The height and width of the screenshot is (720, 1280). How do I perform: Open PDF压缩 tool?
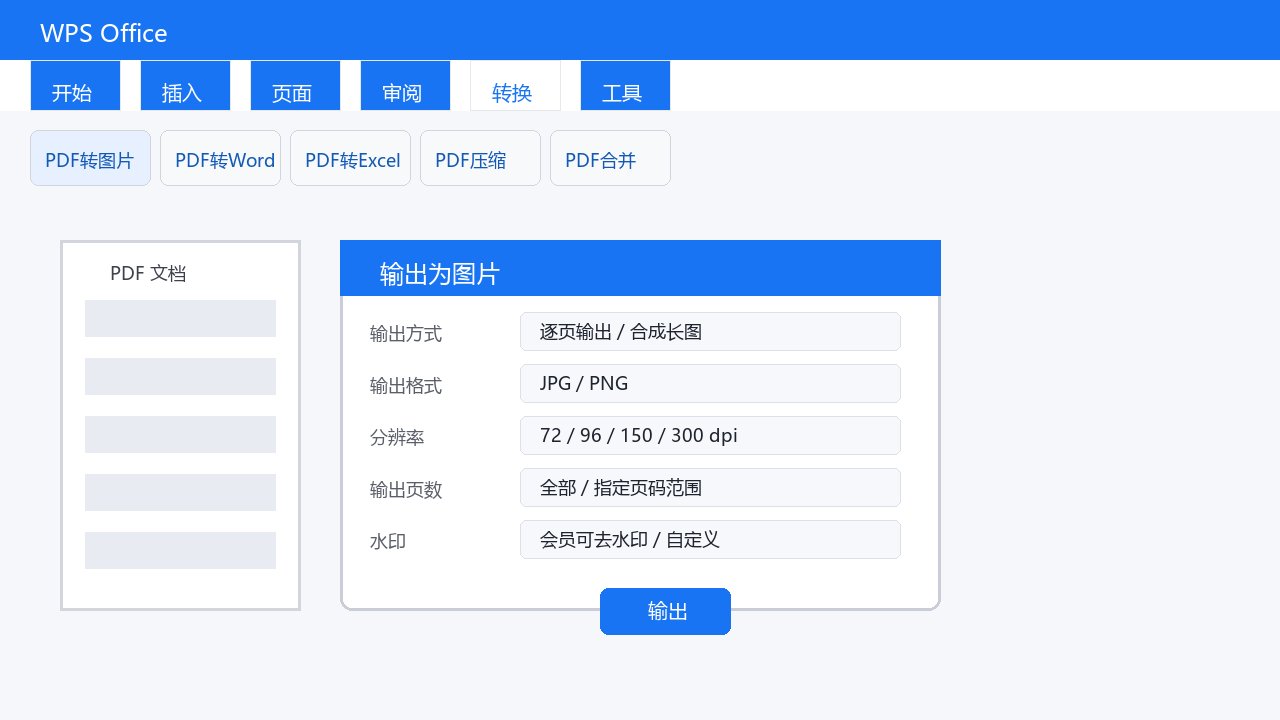pos(480,158)
